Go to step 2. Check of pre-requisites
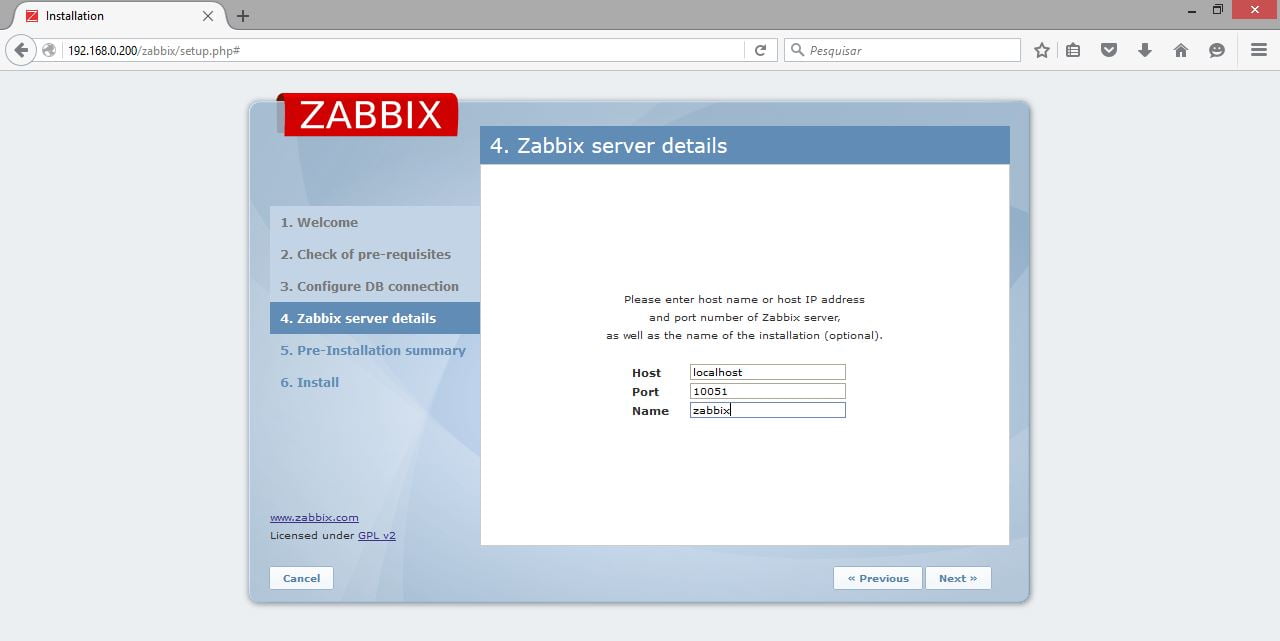The image size is (1280, 641). 366,254
